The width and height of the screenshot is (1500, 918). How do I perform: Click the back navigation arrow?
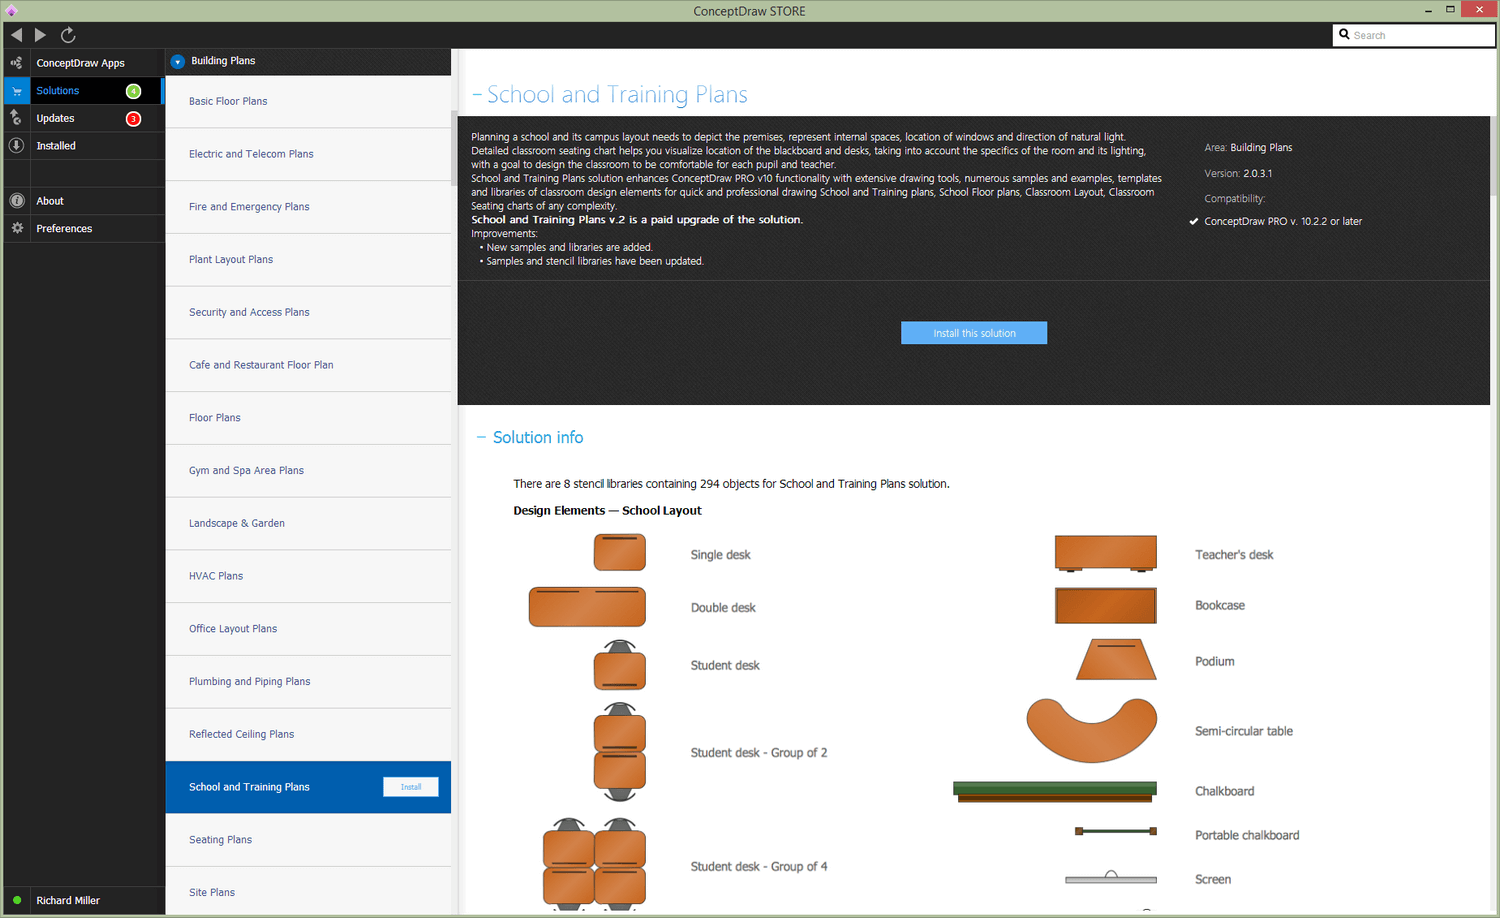click(16, 35)
